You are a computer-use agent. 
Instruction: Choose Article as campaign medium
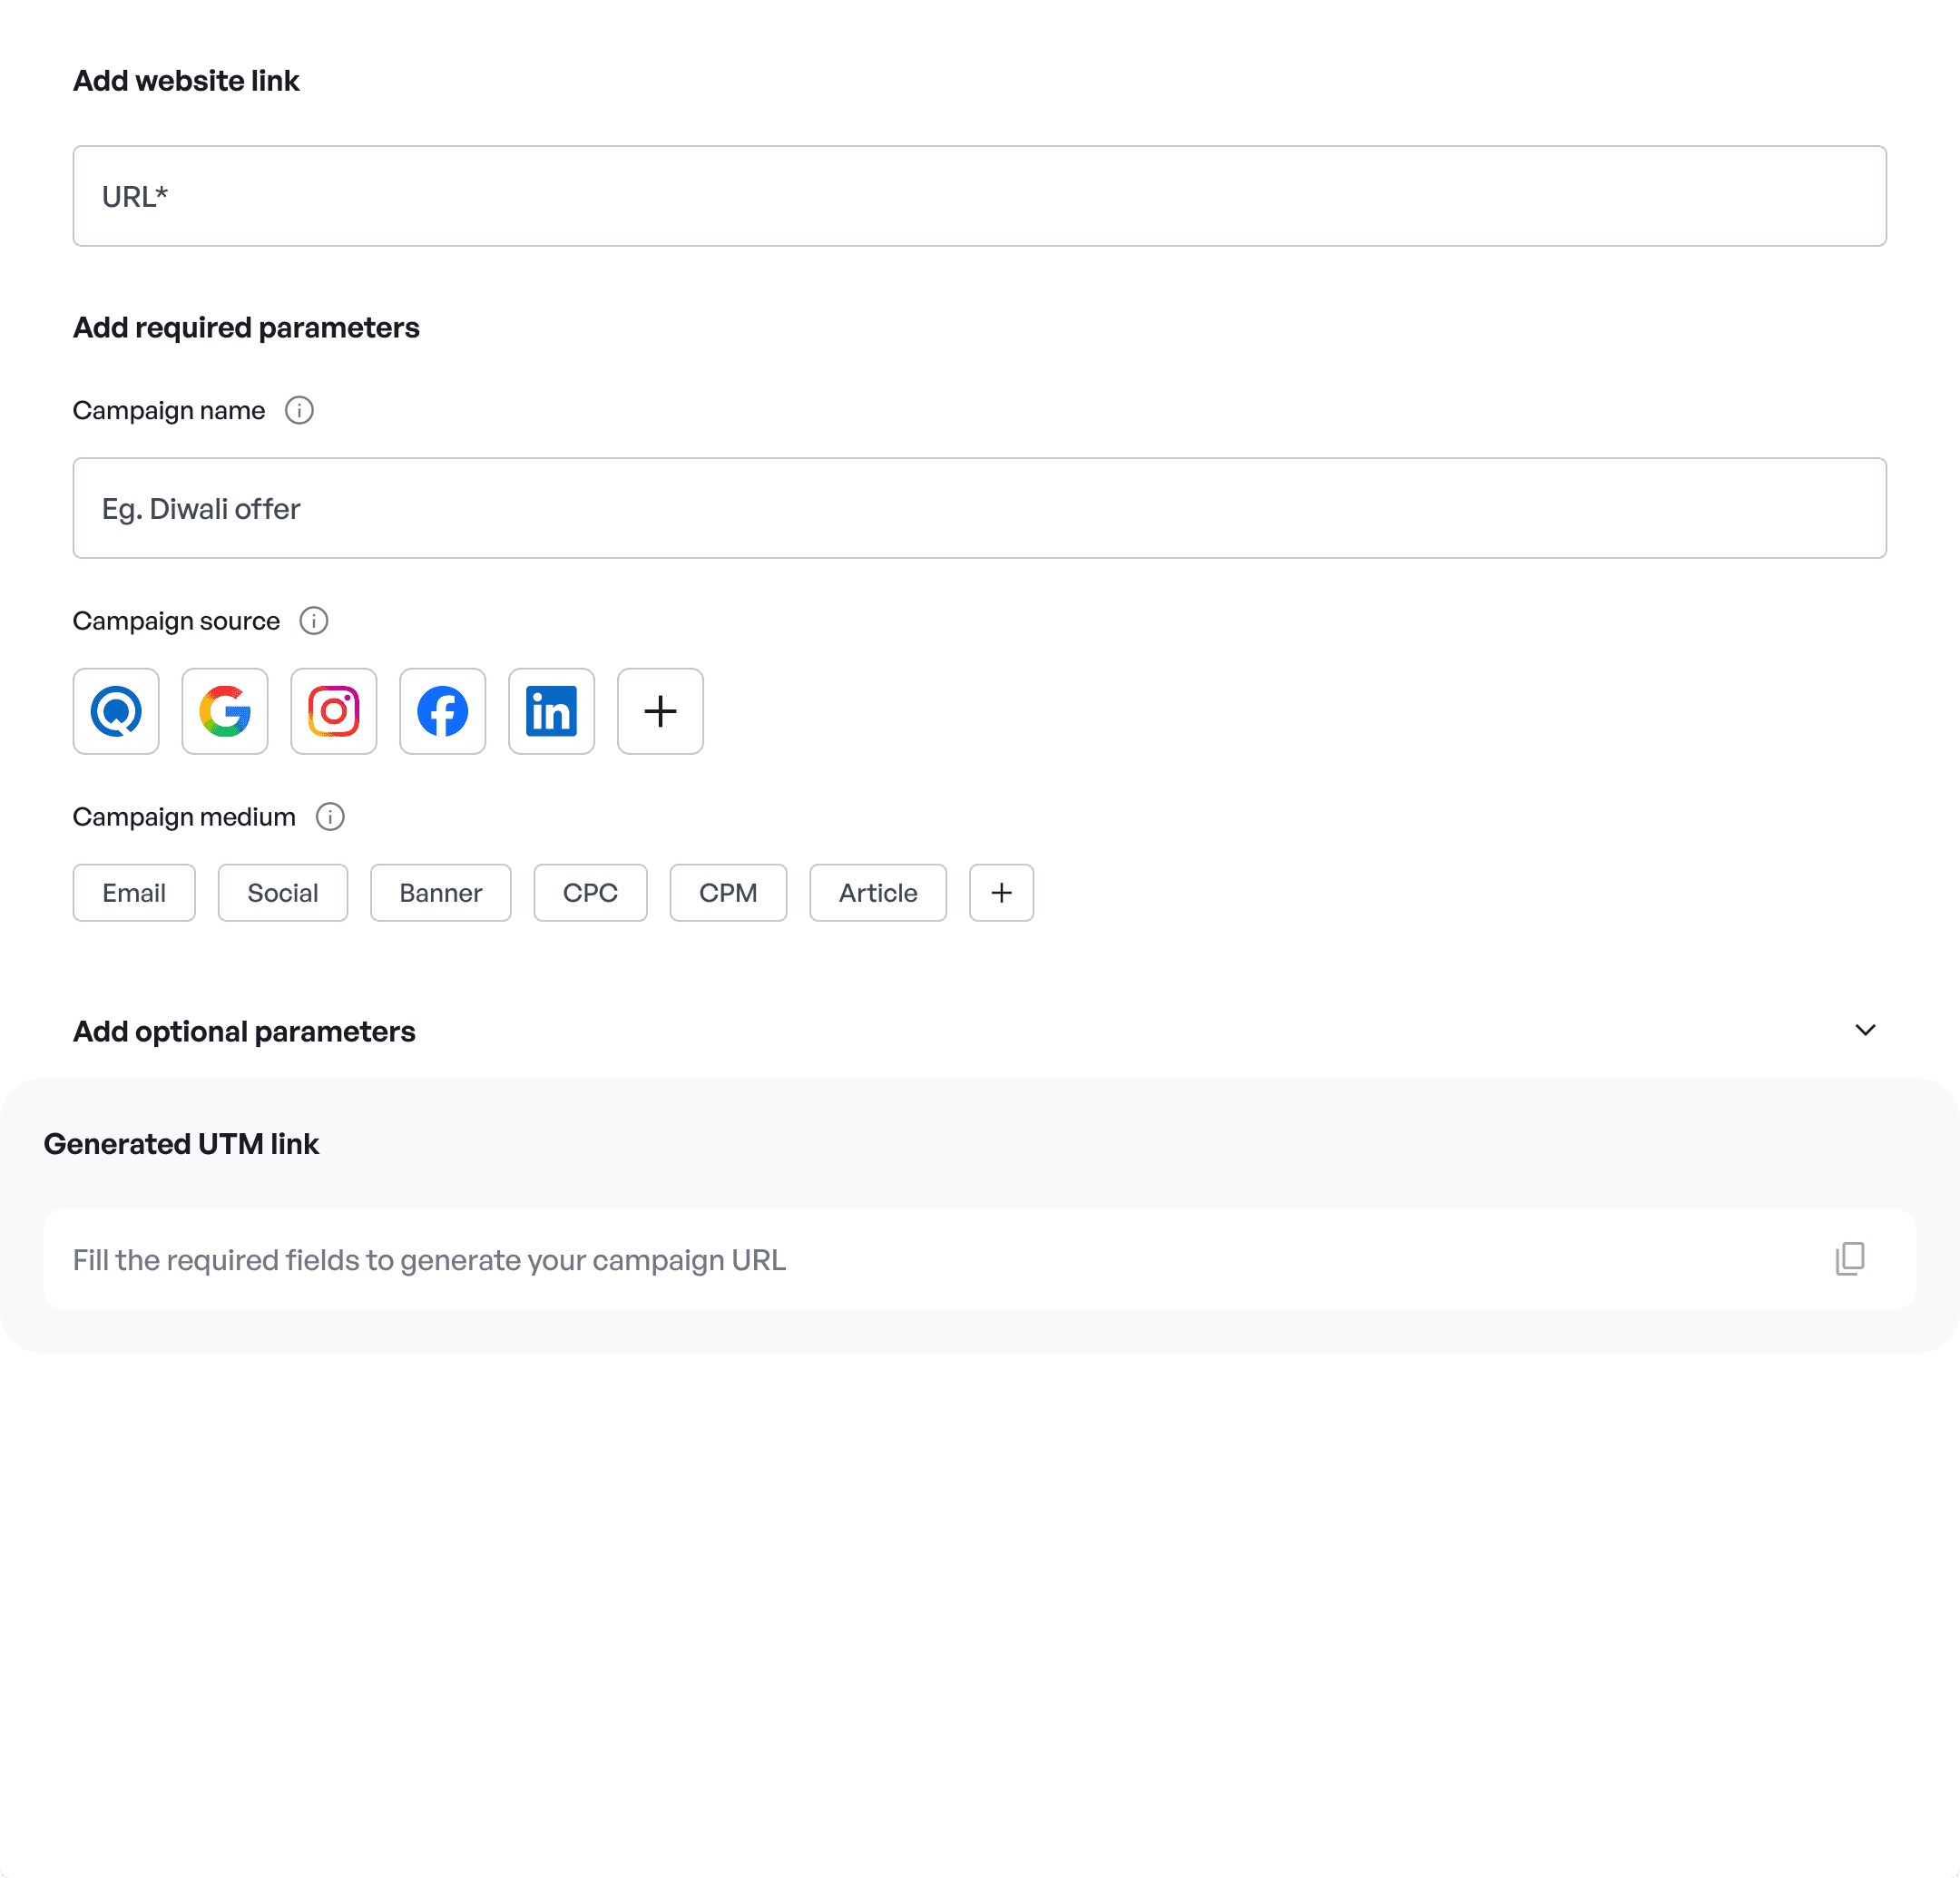click(878, 893)
